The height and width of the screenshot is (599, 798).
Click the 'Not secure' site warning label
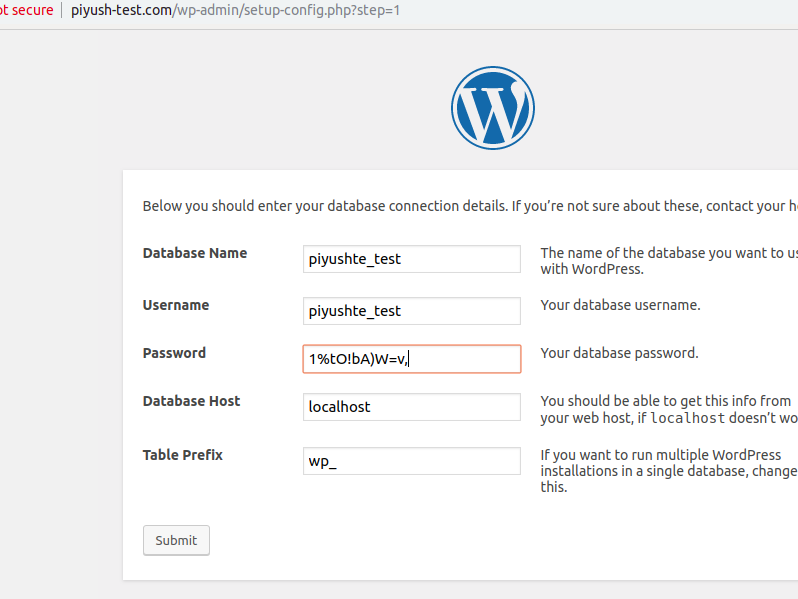click(26, 10)
